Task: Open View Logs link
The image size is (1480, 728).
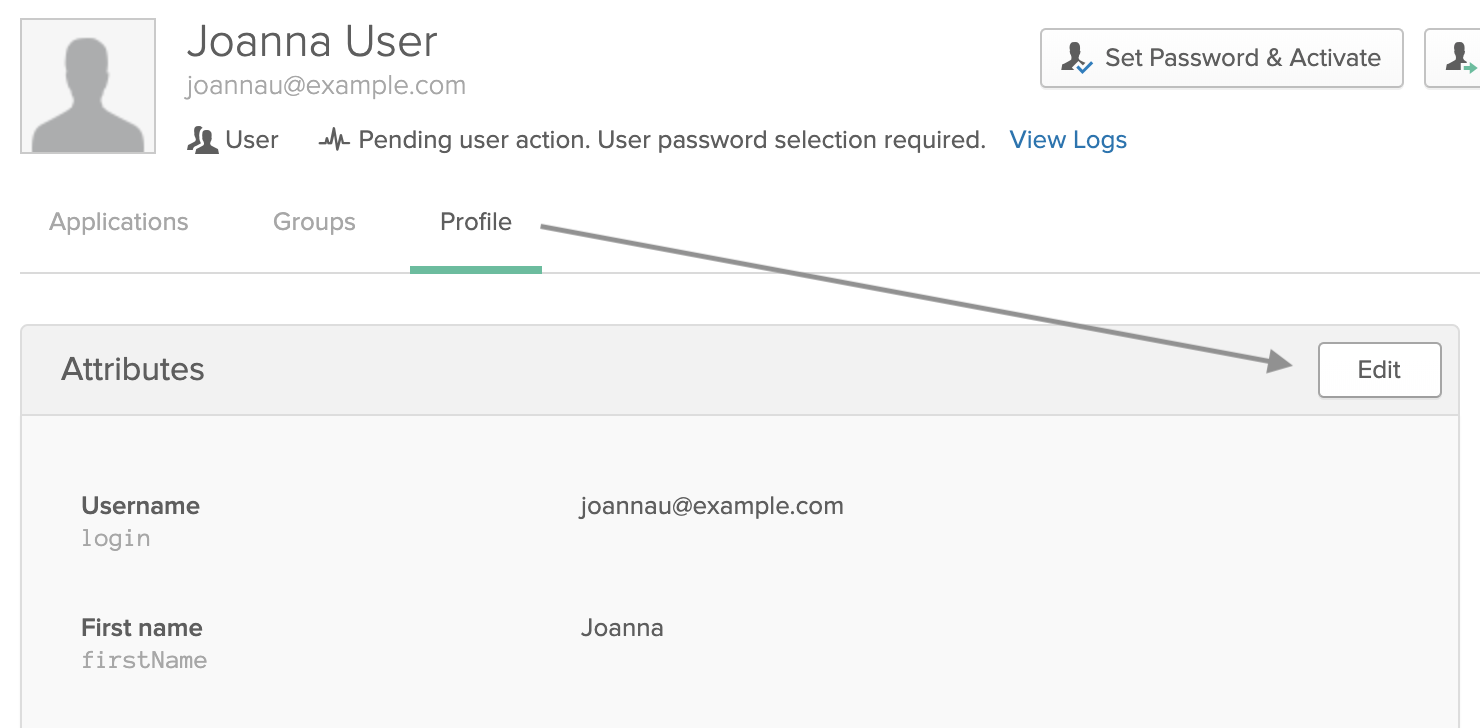Action: pyautogui.click(x=1068, y=140)
